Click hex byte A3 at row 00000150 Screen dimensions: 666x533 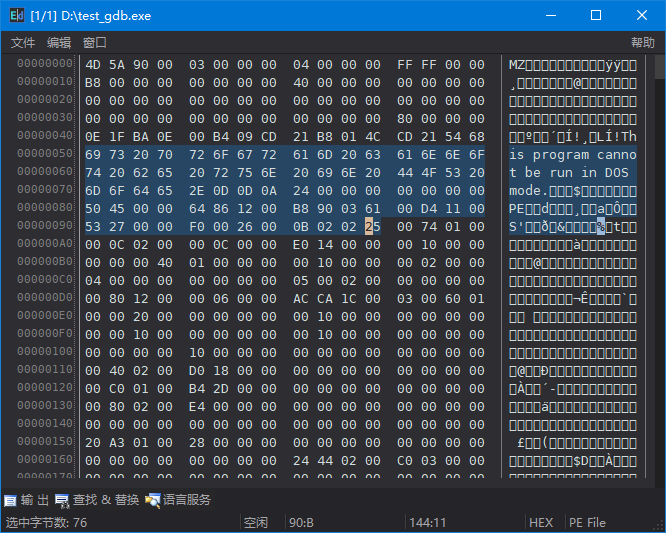[x=117, y=443]
